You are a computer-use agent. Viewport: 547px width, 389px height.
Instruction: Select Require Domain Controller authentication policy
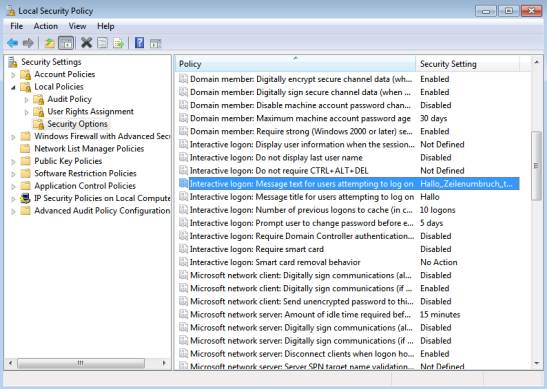coord(302,236)
